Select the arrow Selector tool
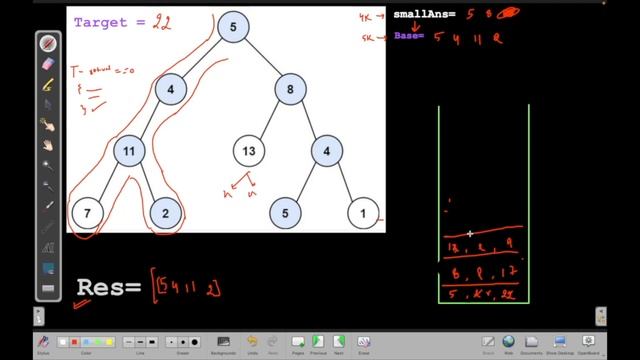This screenshot has height=360, width=640. (x=48, y=105)
